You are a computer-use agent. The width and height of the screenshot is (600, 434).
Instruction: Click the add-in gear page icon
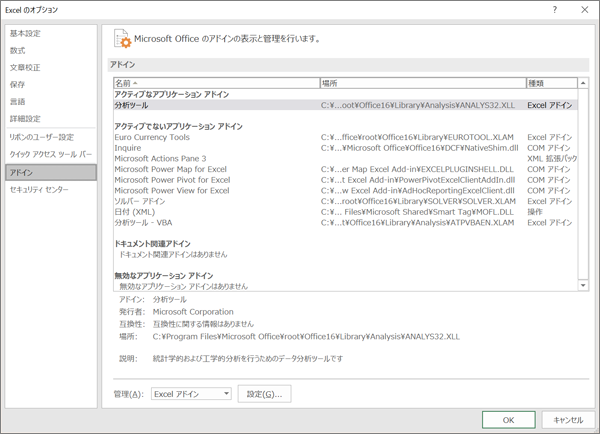pyautogui.click(x=122, y=39)
